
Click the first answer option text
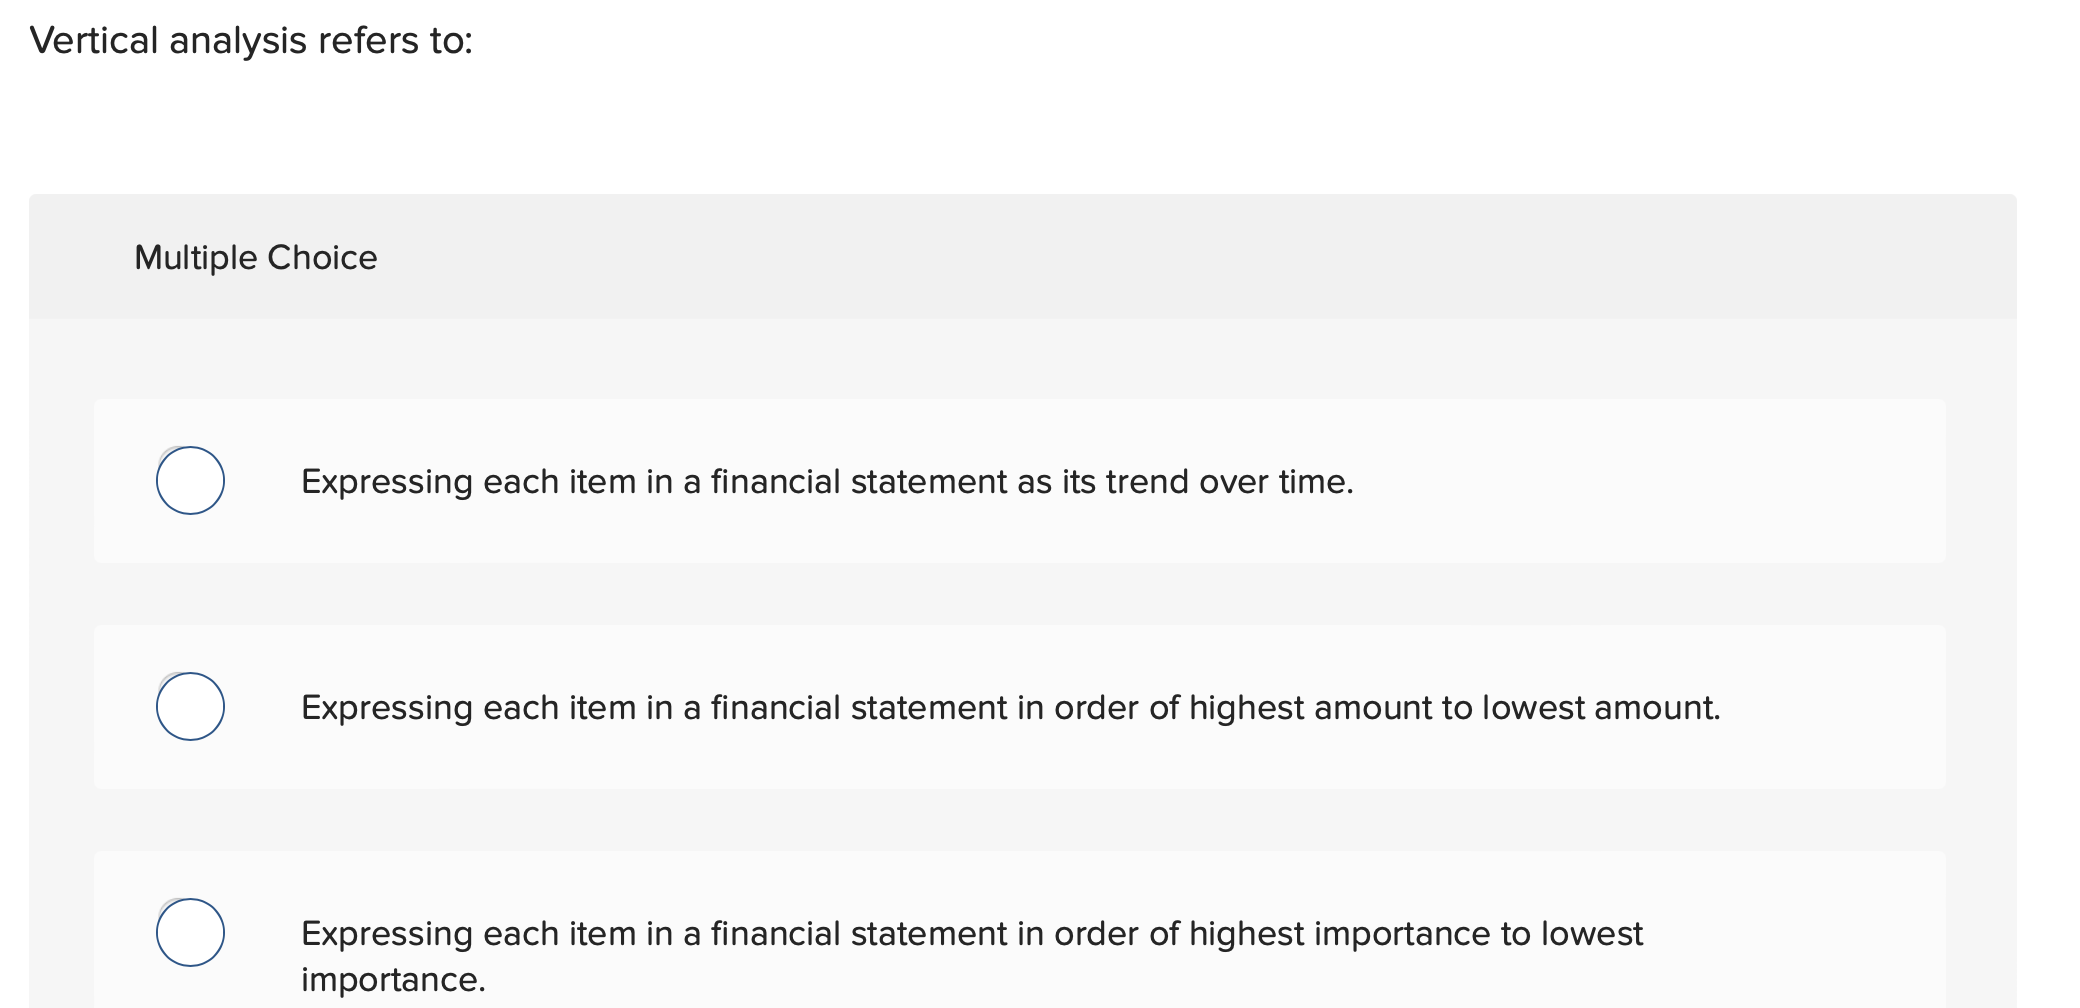[827, 481]
